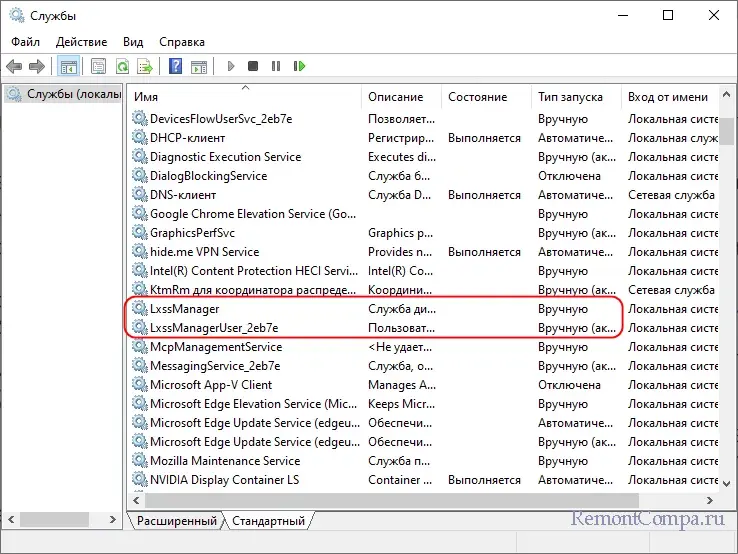
Task: Open the Файл menu
Action: coord(26,42)
